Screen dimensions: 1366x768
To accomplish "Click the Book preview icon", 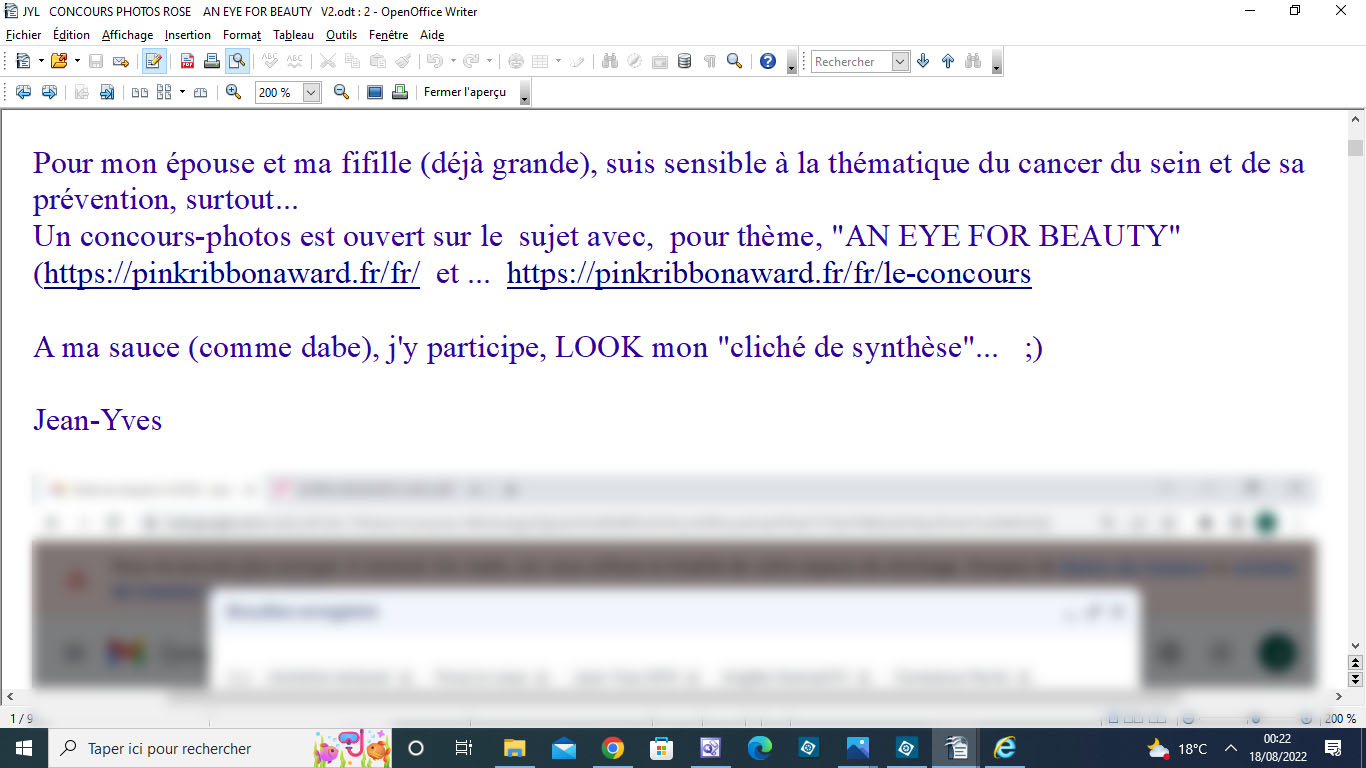I will coord(200,92).
